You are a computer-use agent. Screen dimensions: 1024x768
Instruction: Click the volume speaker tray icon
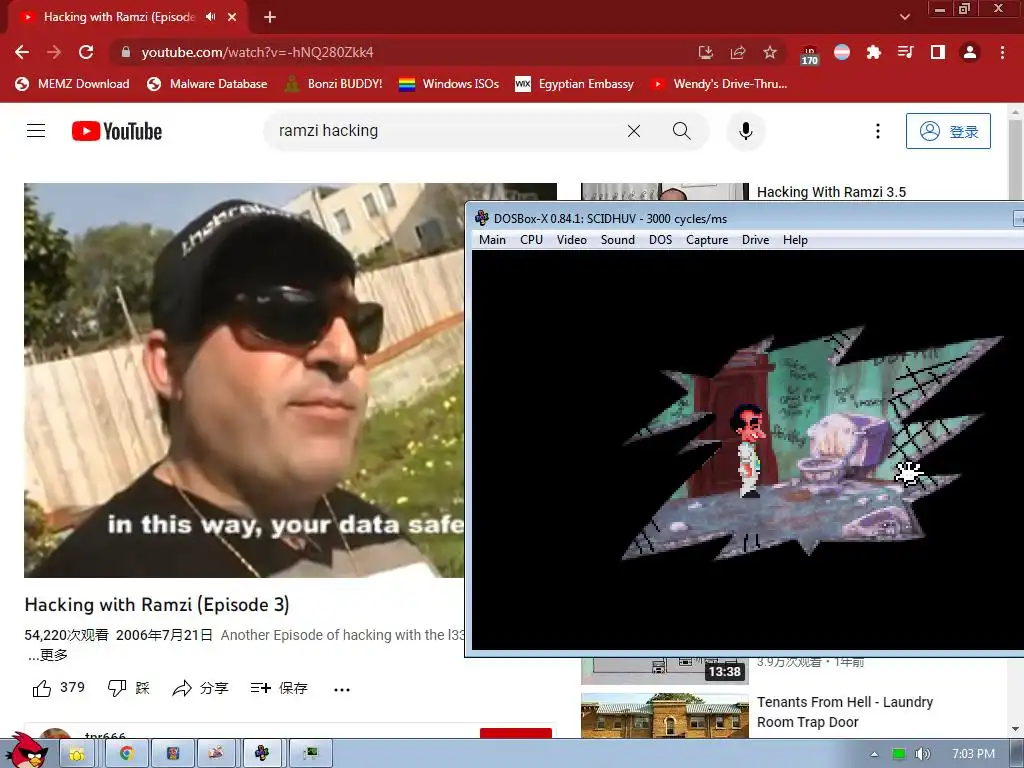(922, 754)
